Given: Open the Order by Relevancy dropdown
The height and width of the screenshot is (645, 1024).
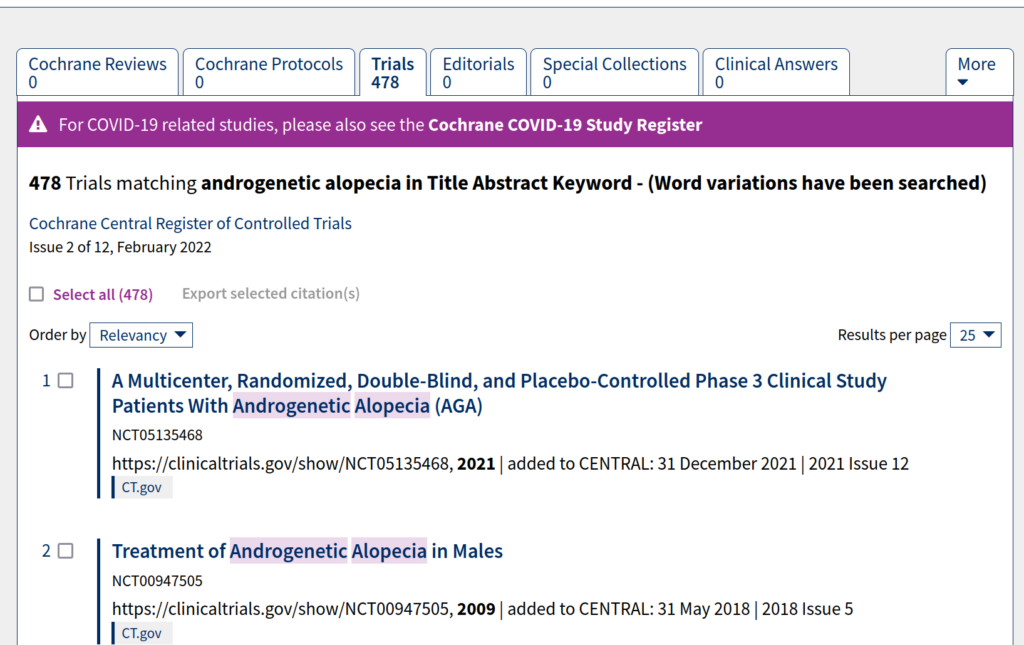Looking at the screenshot, I should 141,335.
